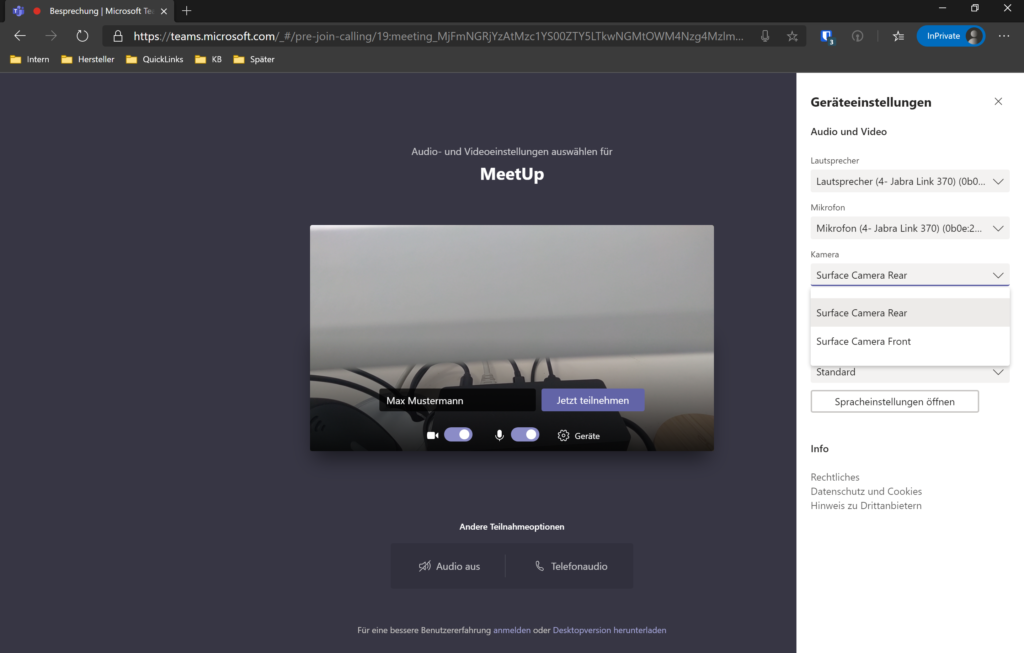This screenshot has width=1024, height=653.
Task: Expand the Lautsprecher dropdown
Action: (x=910, y=182)
